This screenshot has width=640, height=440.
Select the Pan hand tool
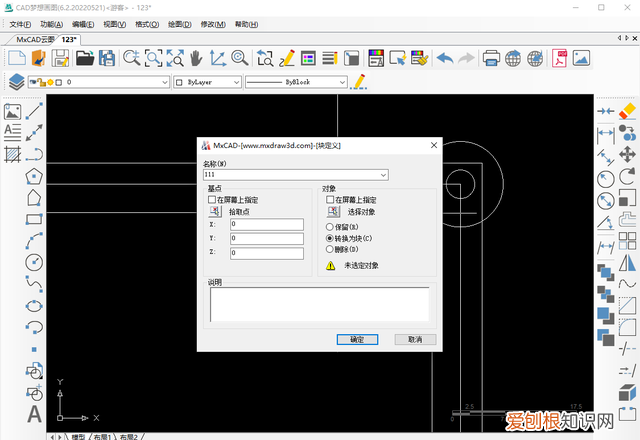(196, 58)
